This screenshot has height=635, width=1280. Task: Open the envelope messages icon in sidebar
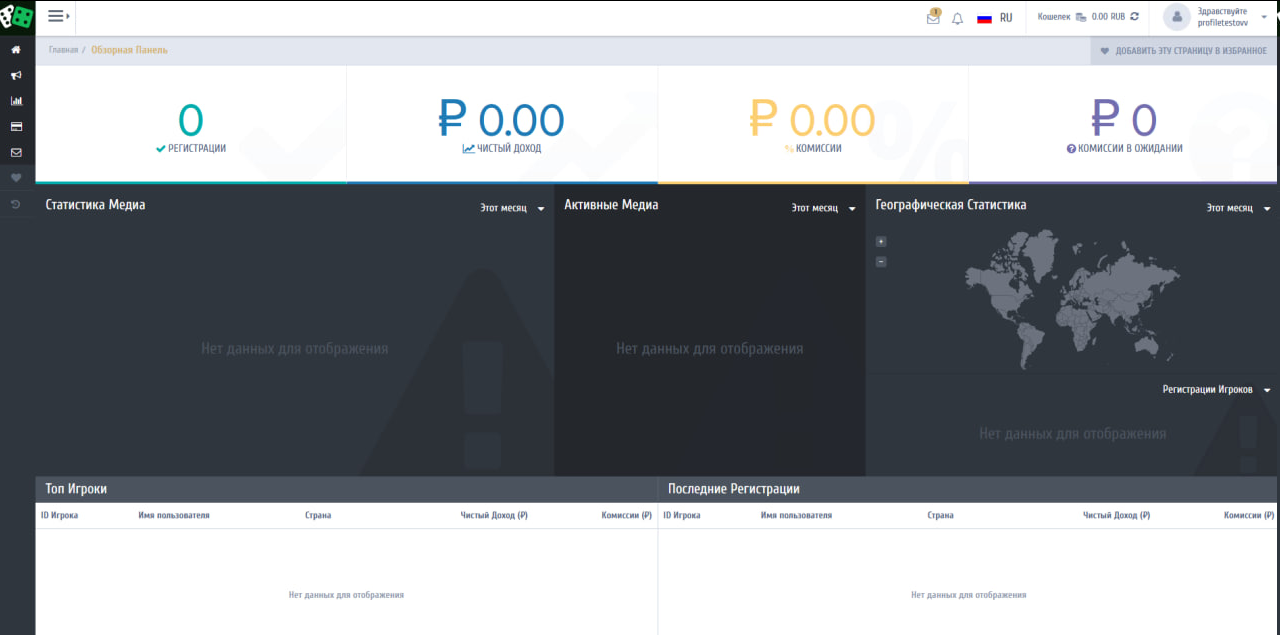(16, 153)
